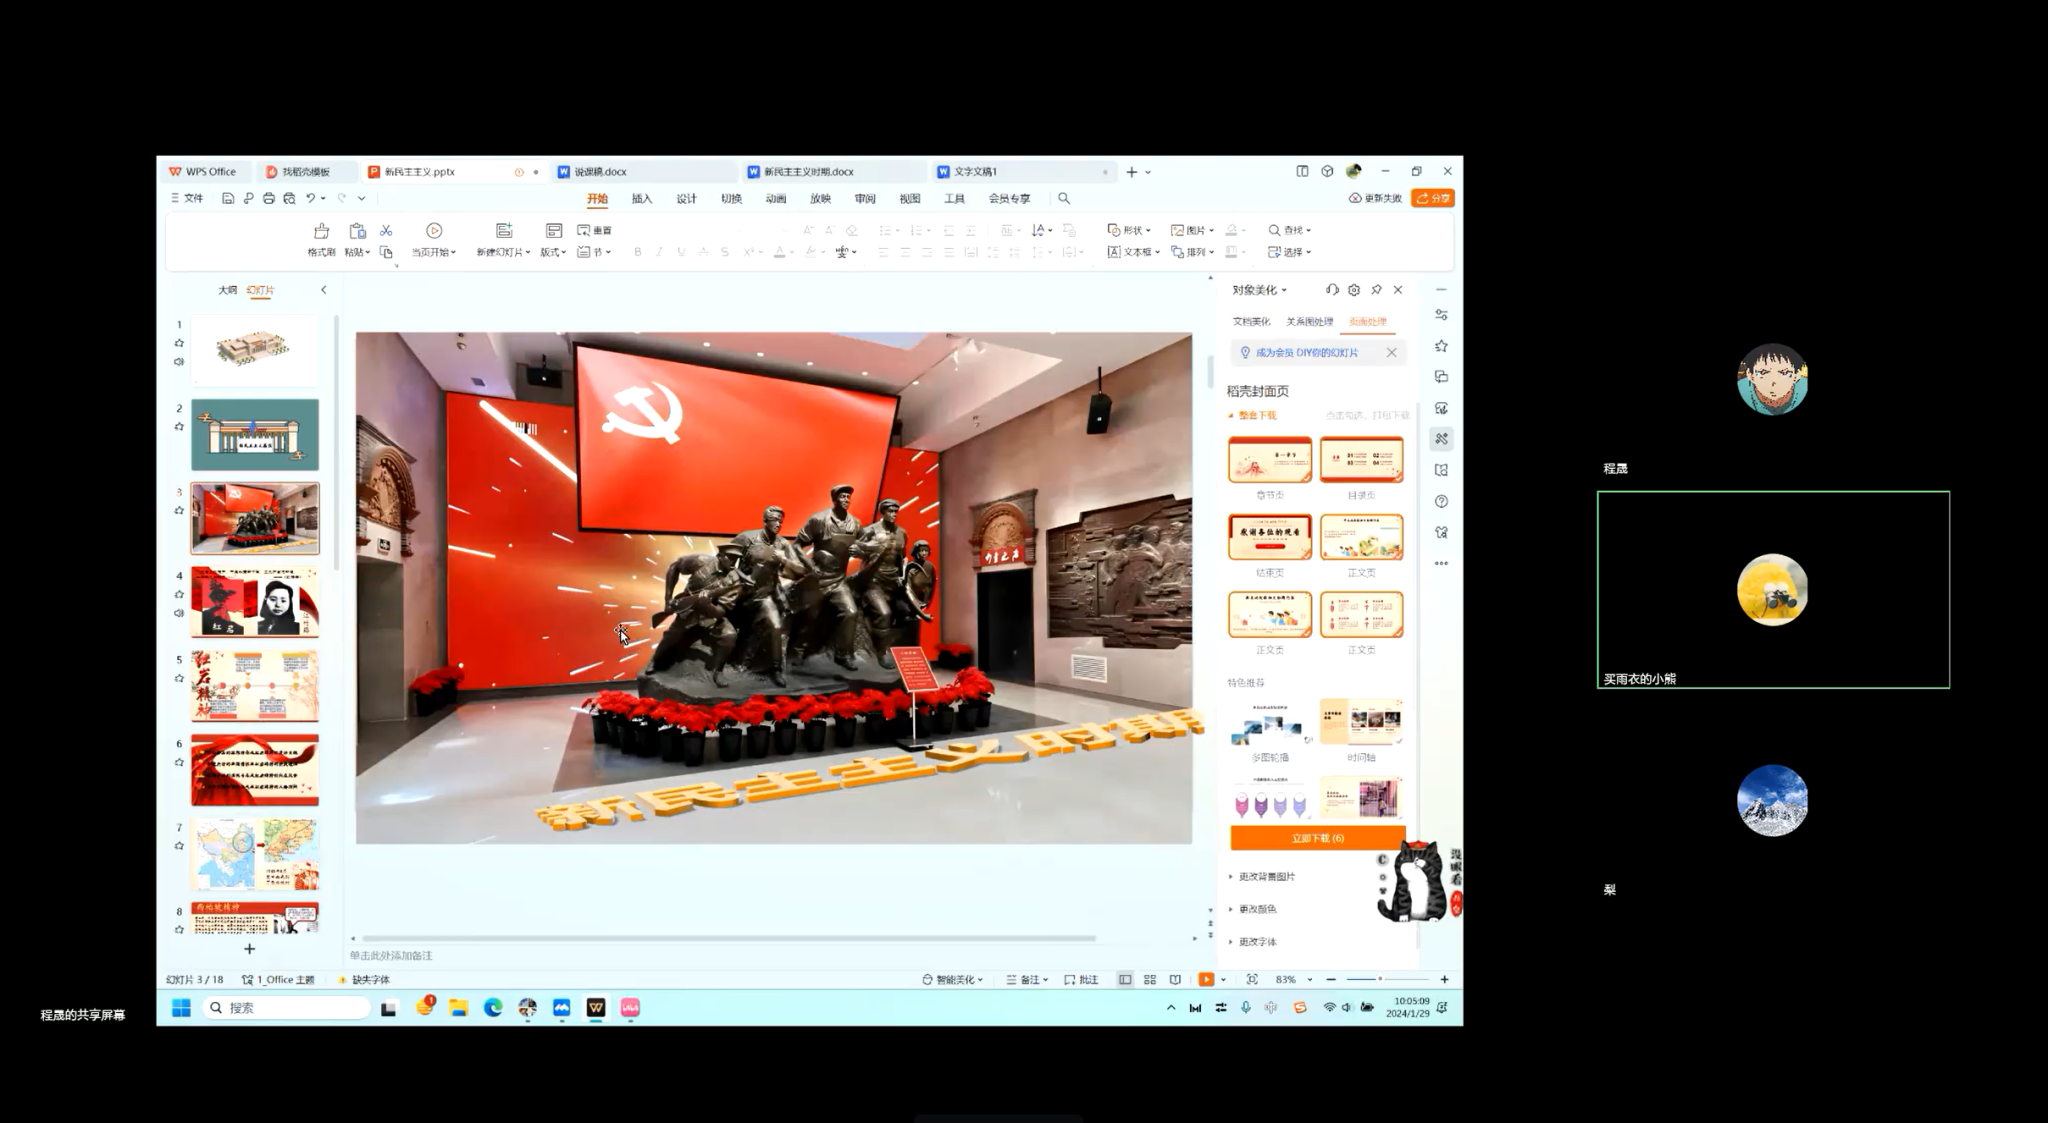2048x1123 pixels.
Task: Click the New Slide (新建幻灯片) icon
Action: tap(504, 231)
